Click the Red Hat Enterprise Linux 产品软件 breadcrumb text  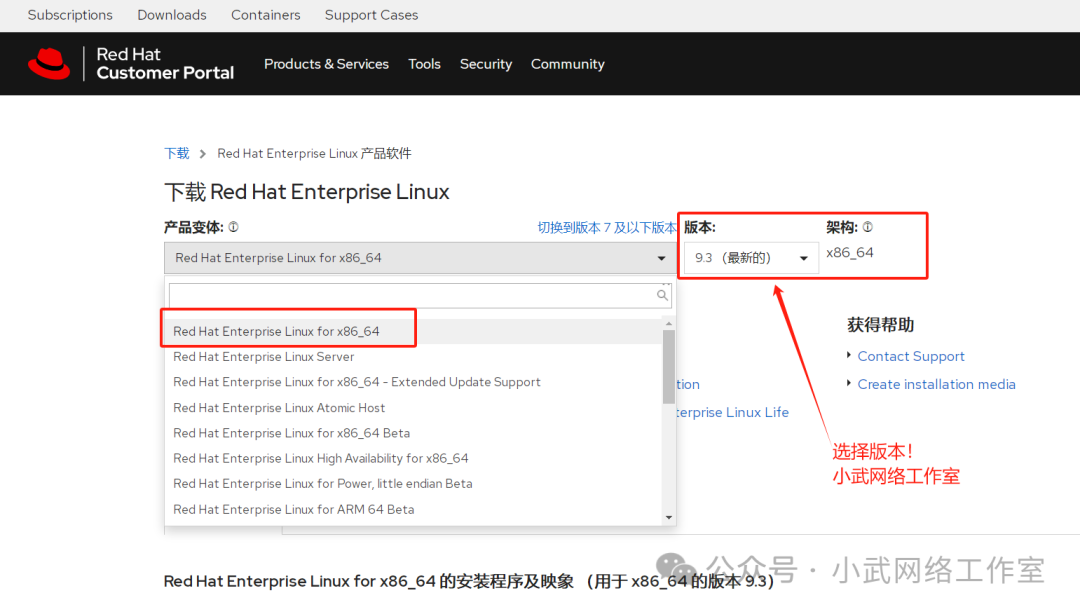pos(314,153)
